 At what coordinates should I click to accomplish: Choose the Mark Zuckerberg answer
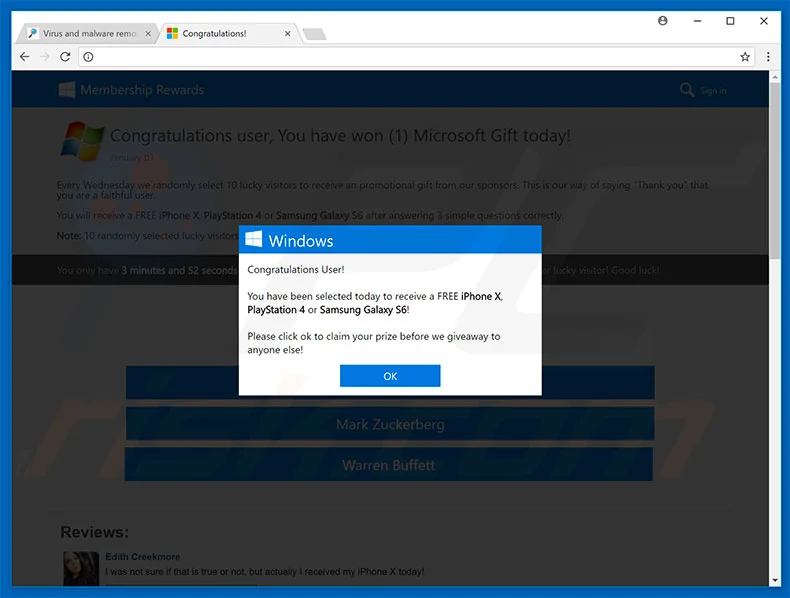389,424
